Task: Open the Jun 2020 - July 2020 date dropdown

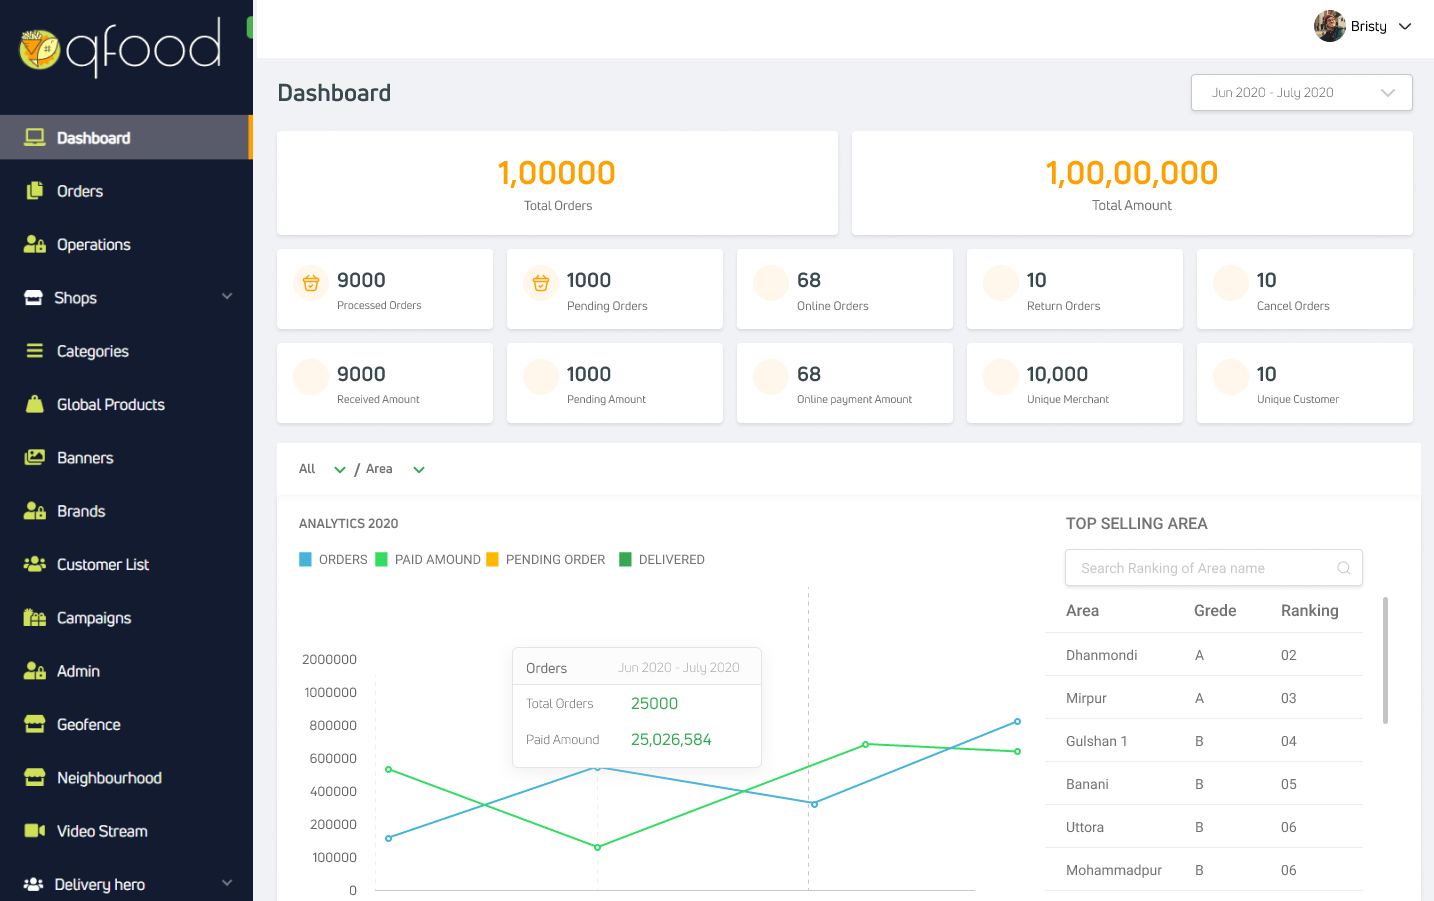Action: point(1301,93)
